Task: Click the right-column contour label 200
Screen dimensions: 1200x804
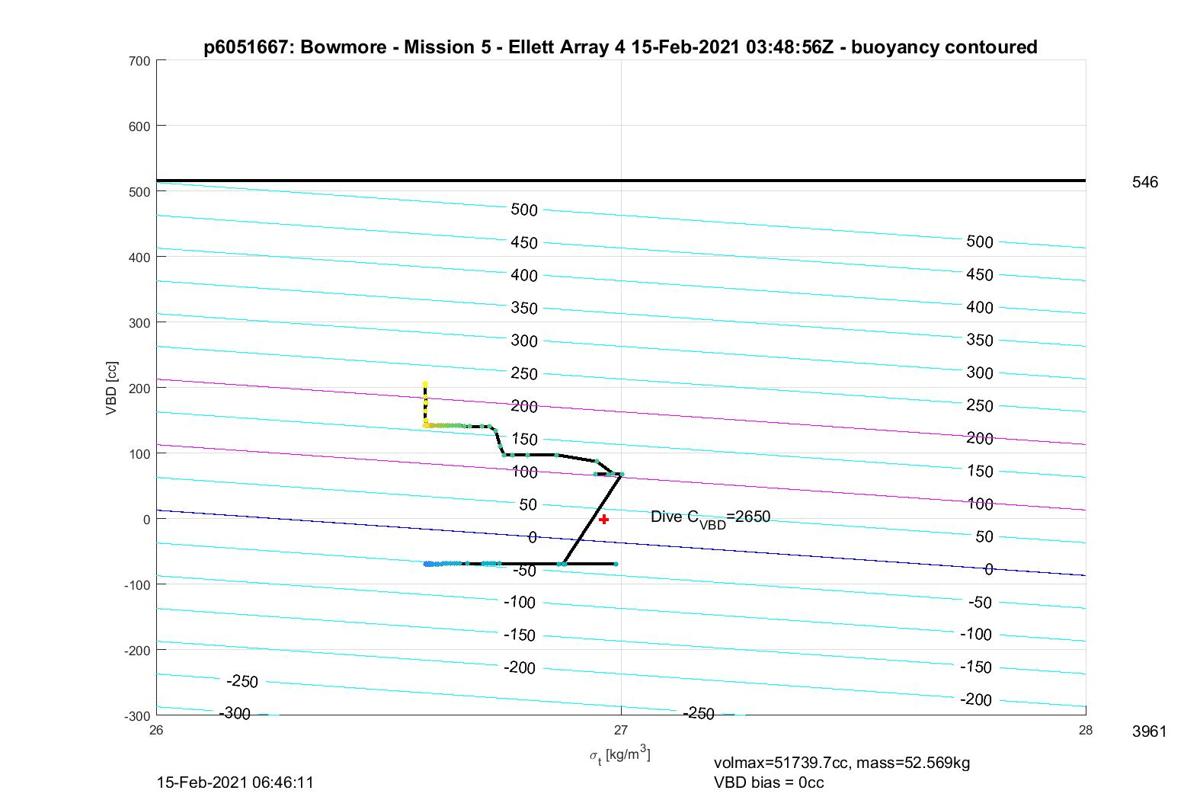Action: point(980,439)
